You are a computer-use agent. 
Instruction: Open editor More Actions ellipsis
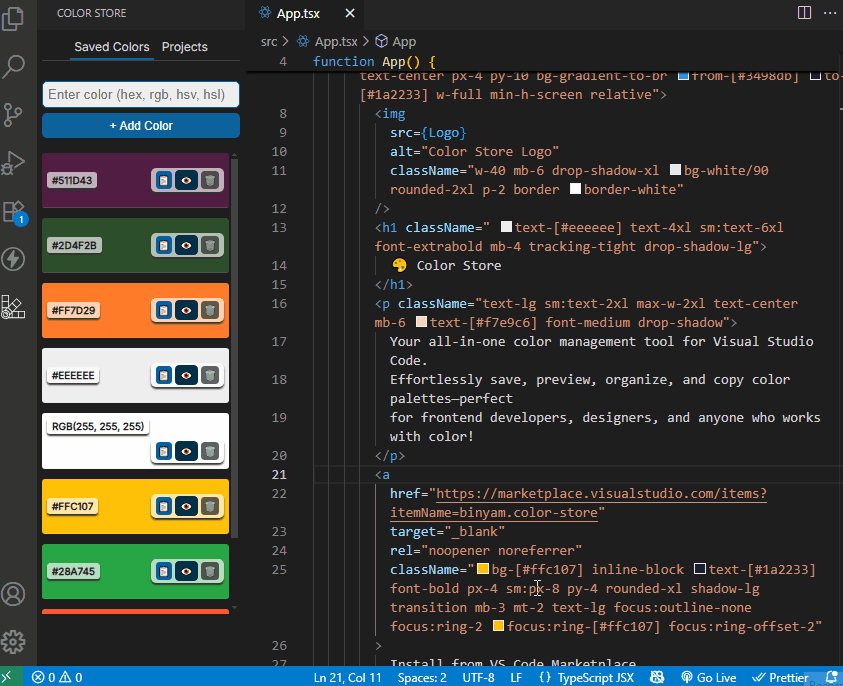coord(830,13)
